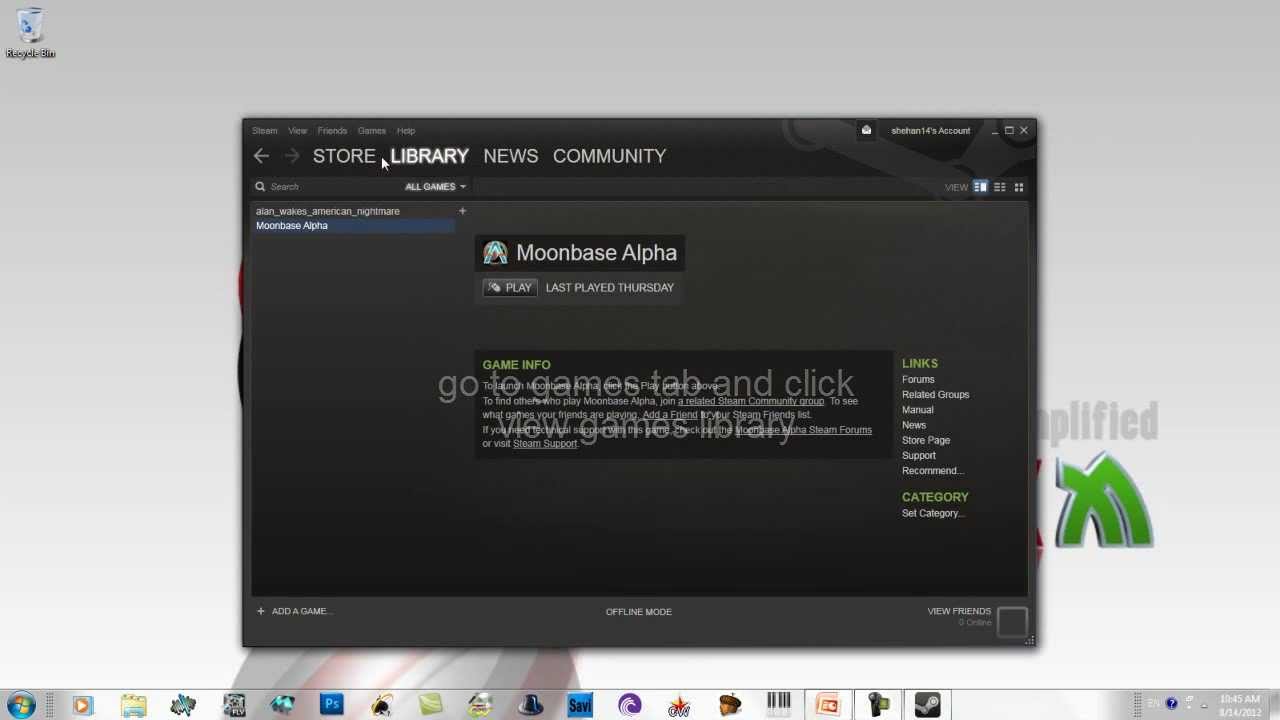Click the forward navigation arrow in Steam
1280x720 pixels.
click(291, 156)
